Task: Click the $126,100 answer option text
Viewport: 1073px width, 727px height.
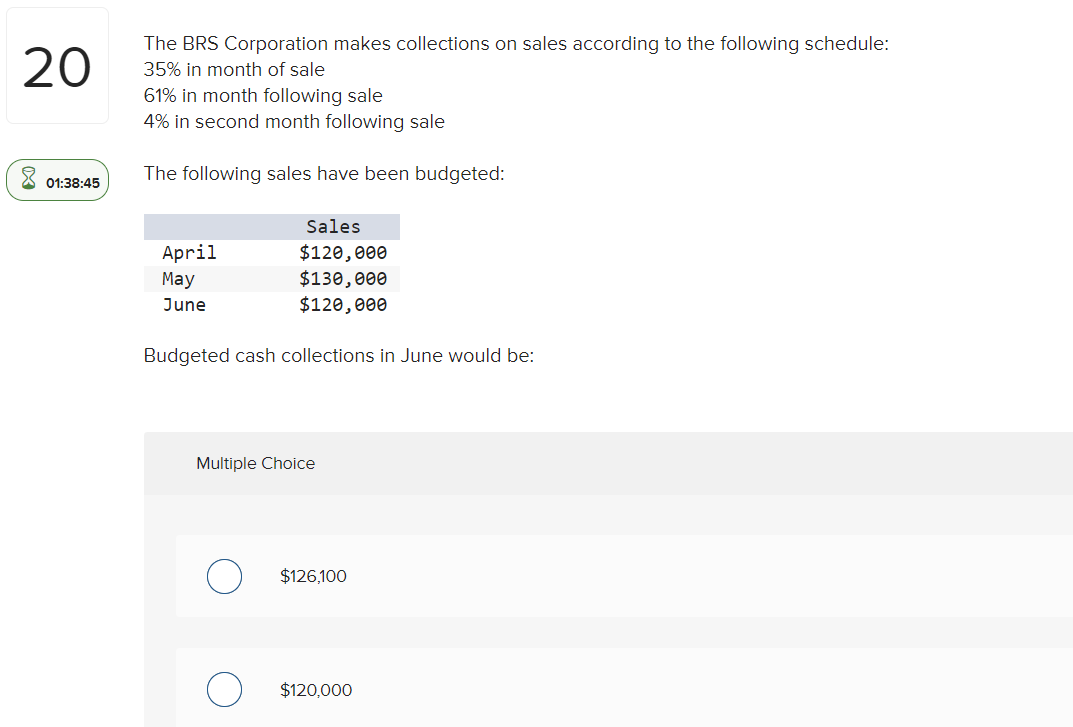Action: click(313, 576)
